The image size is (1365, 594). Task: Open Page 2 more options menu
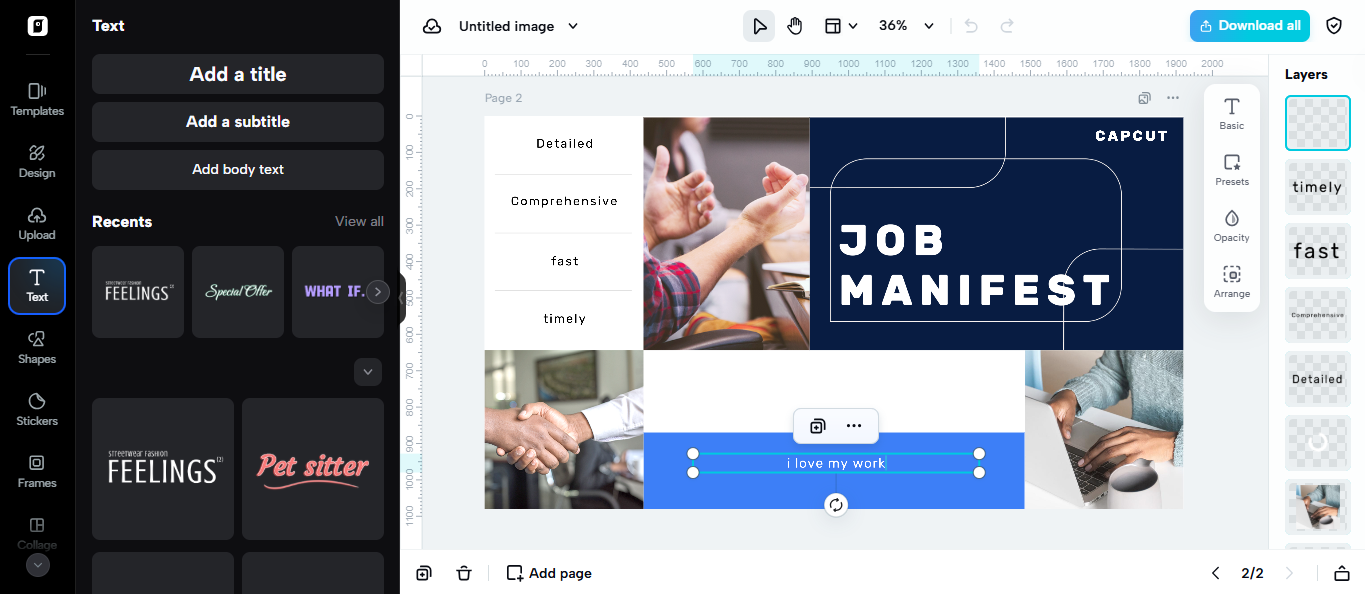pos(1172,98)
